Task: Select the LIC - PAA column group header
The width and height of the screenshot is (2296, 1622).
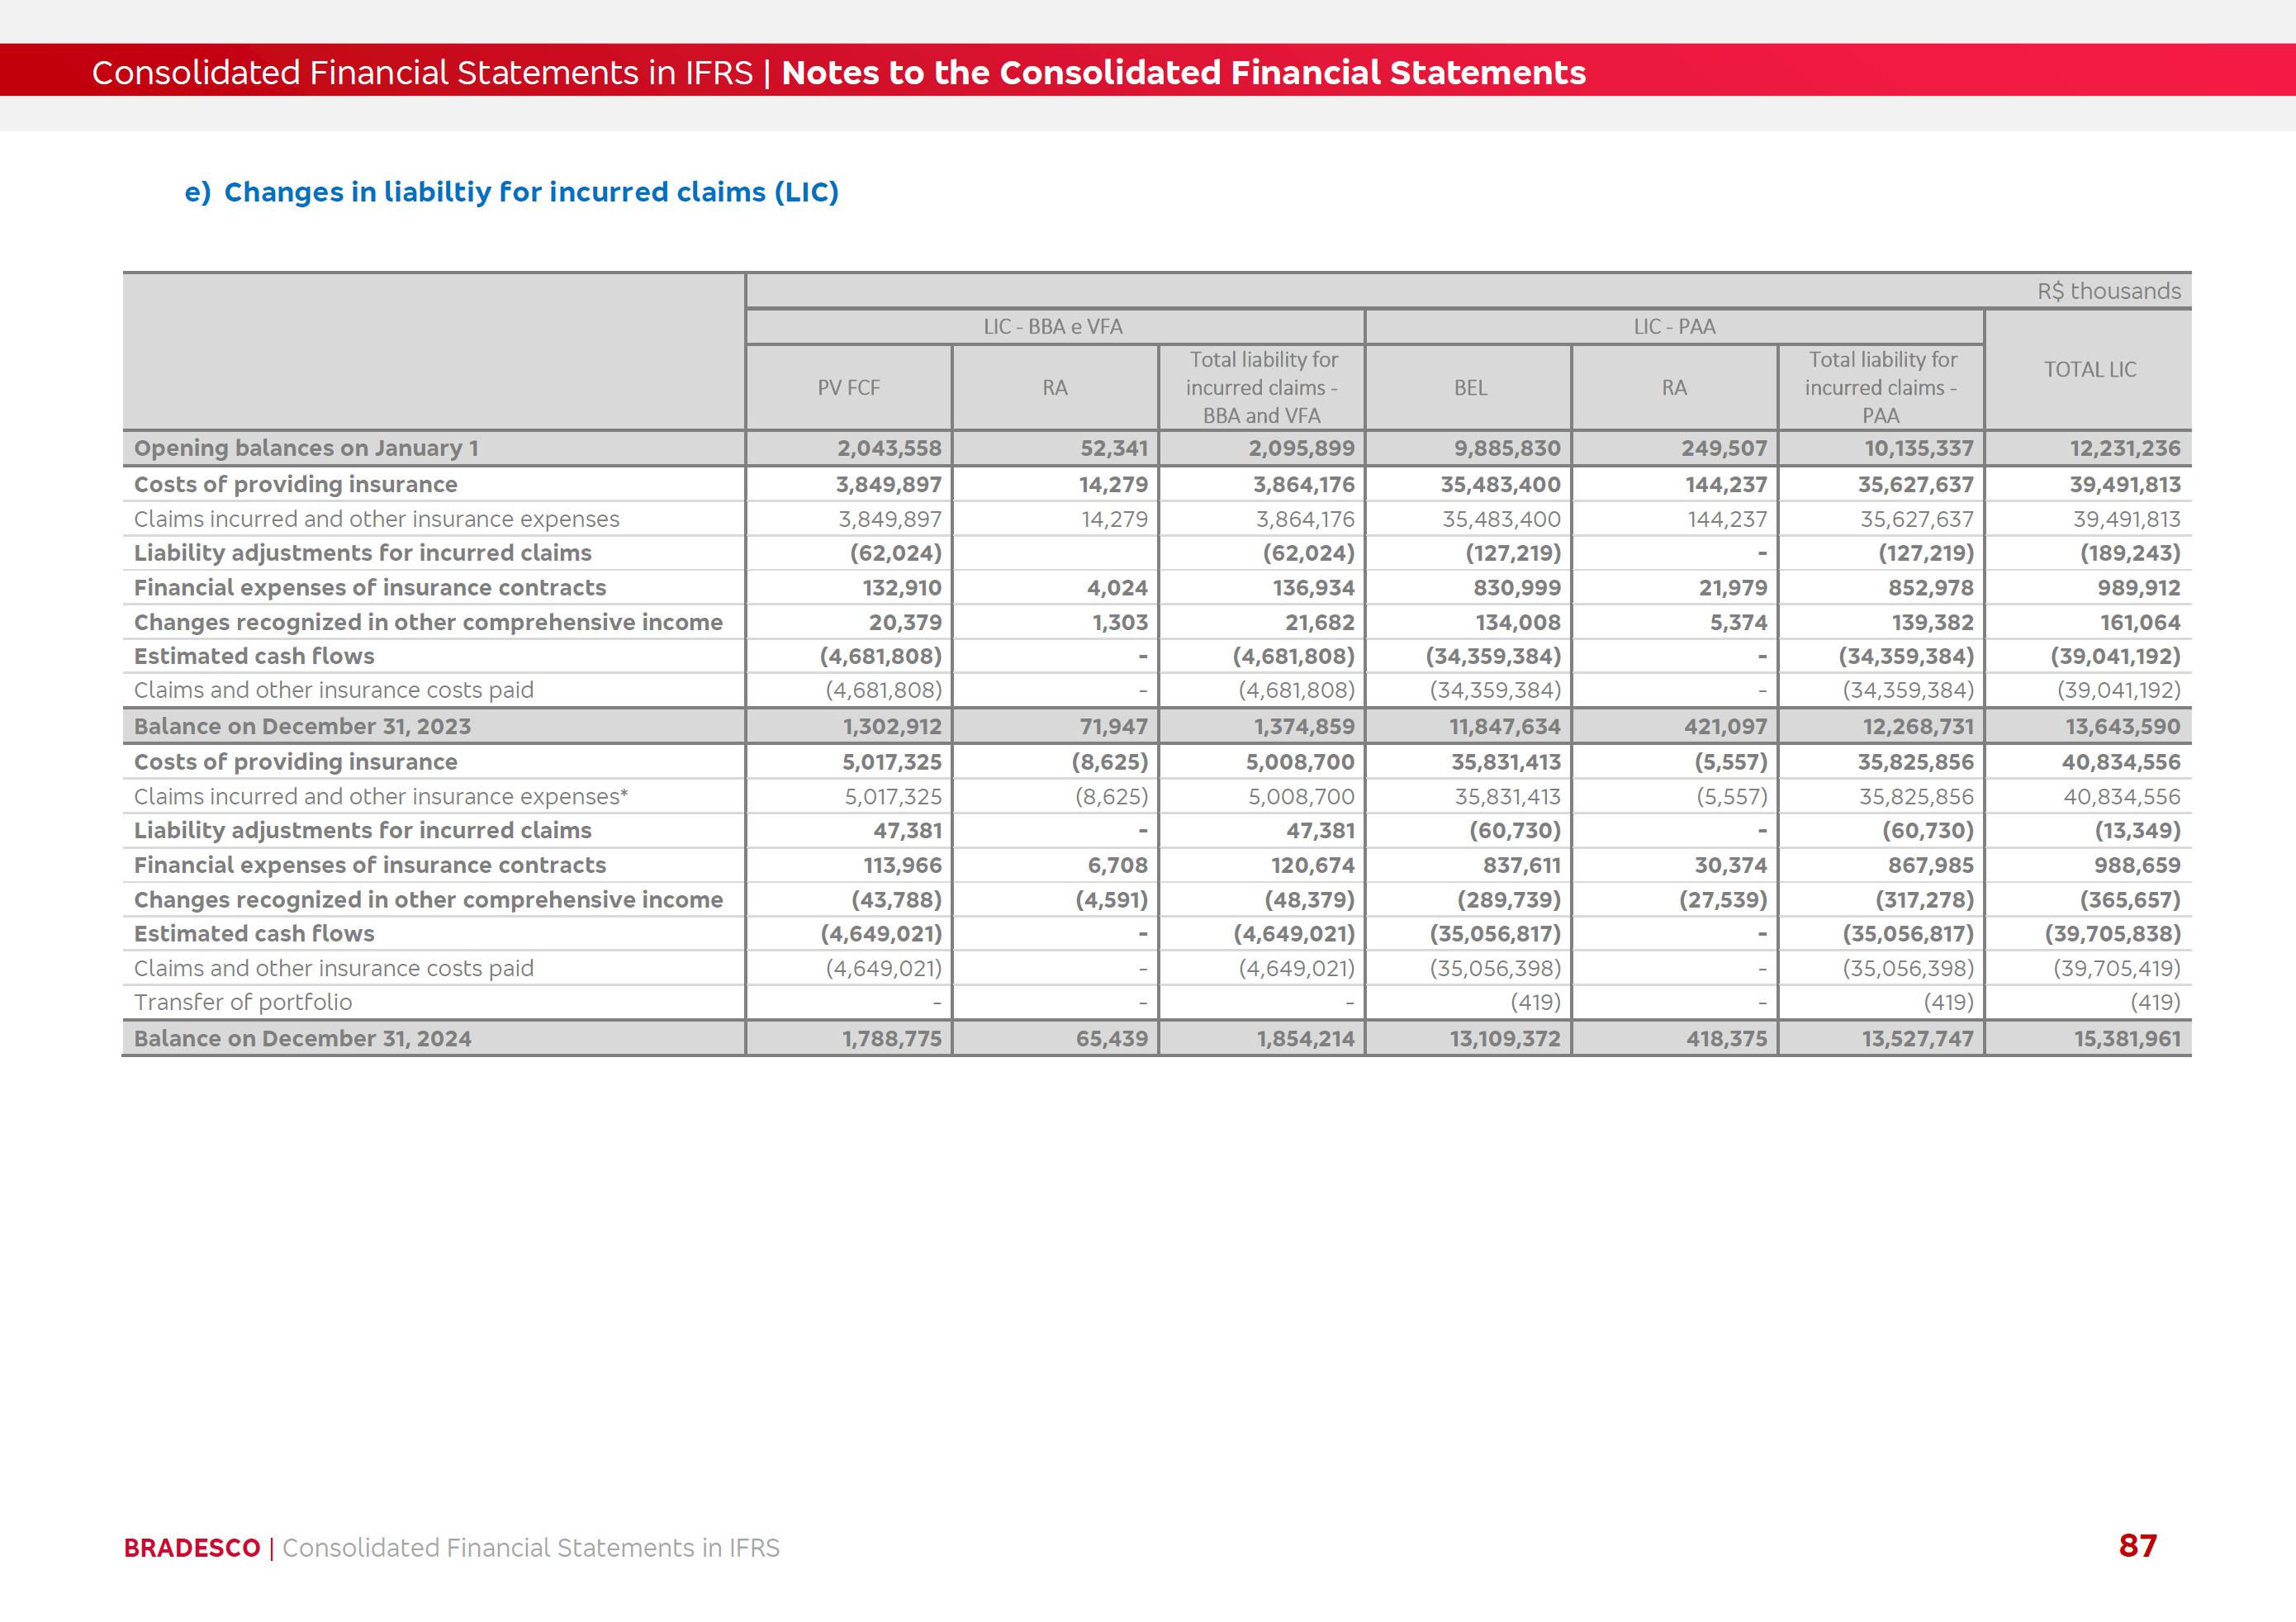Action: pyautogui.click(x=1674, y=327)
